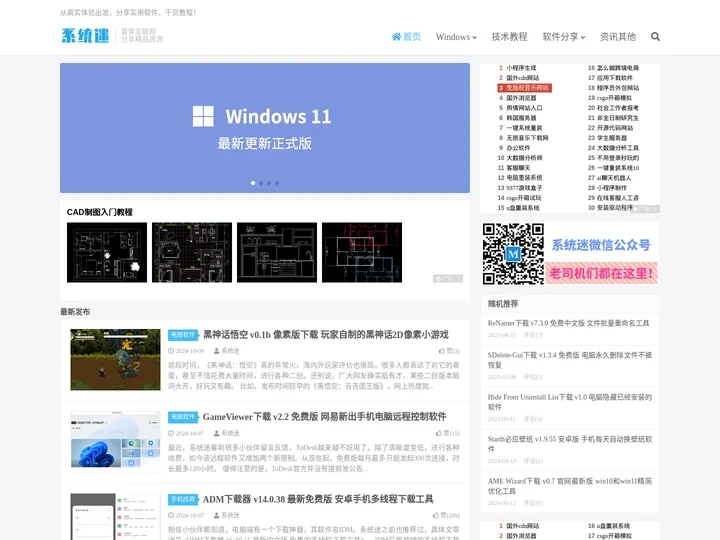Click 随机推荐 section heading
This screenshot has width=720, height=540.
click(503, 304)
